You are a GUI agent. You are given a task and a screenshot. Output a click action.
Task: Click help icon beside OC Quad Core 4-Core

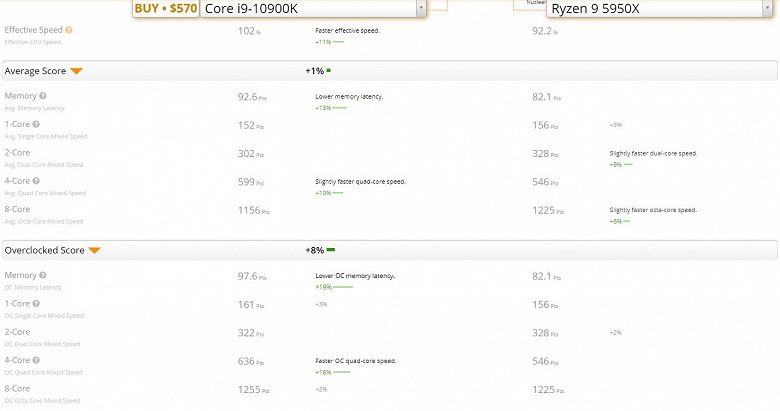36,360
